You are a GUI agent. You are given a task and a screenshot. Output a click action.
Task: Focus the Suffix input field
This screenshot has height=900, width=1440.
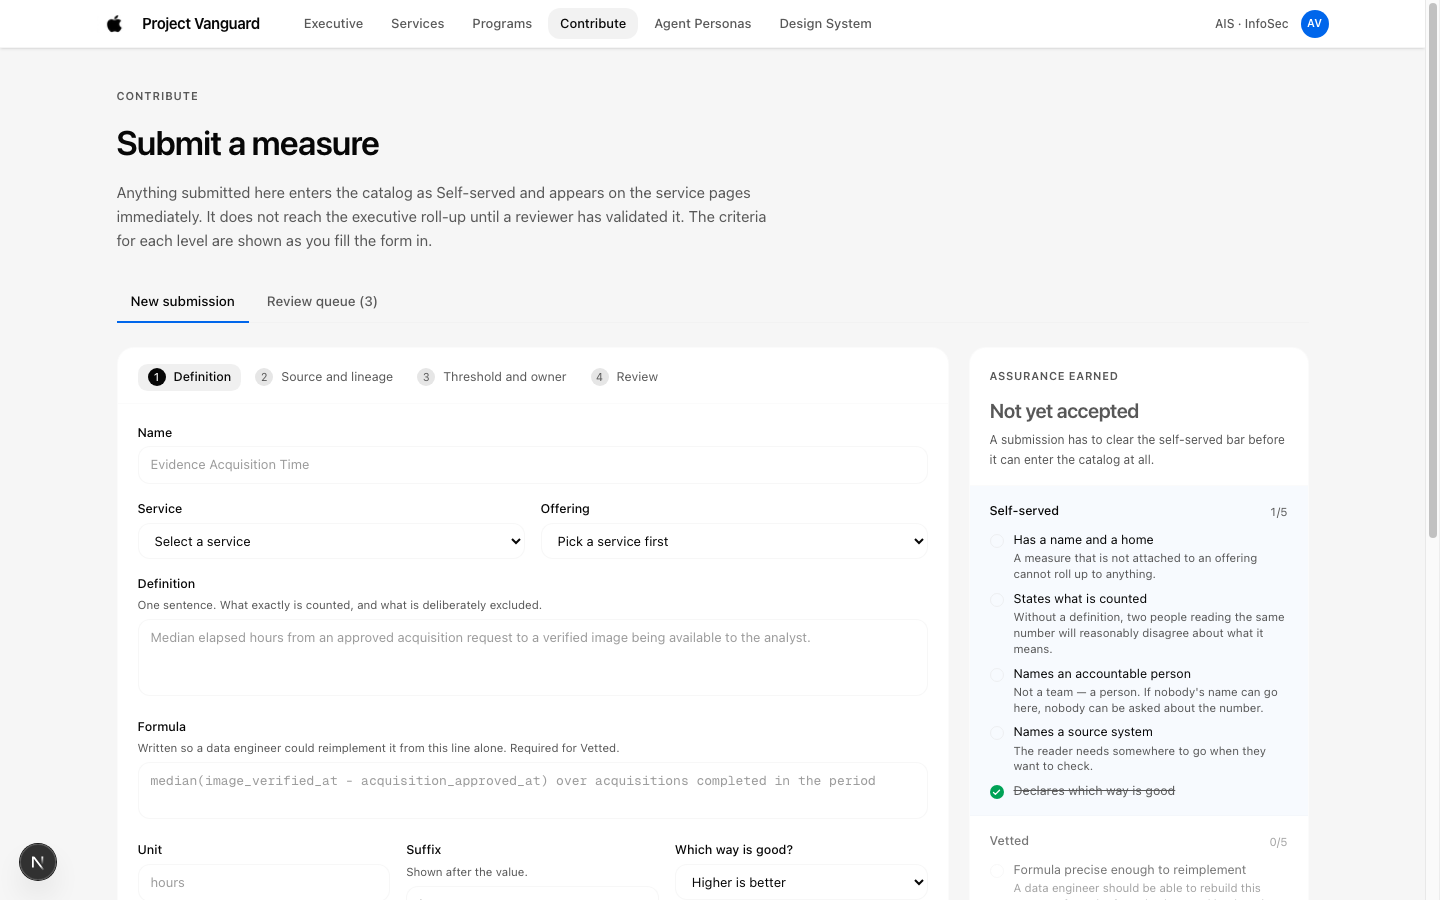pyautogui.click(x=532, y=893)
